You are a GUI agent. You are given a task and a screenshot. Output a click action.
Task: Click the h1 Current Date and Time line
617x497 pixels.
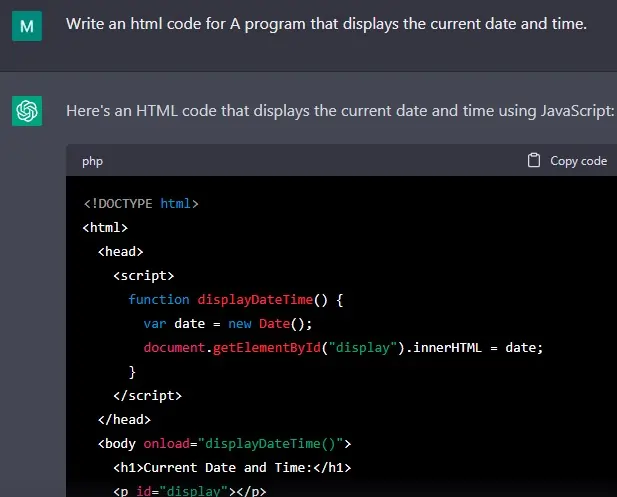pos(232,468)
